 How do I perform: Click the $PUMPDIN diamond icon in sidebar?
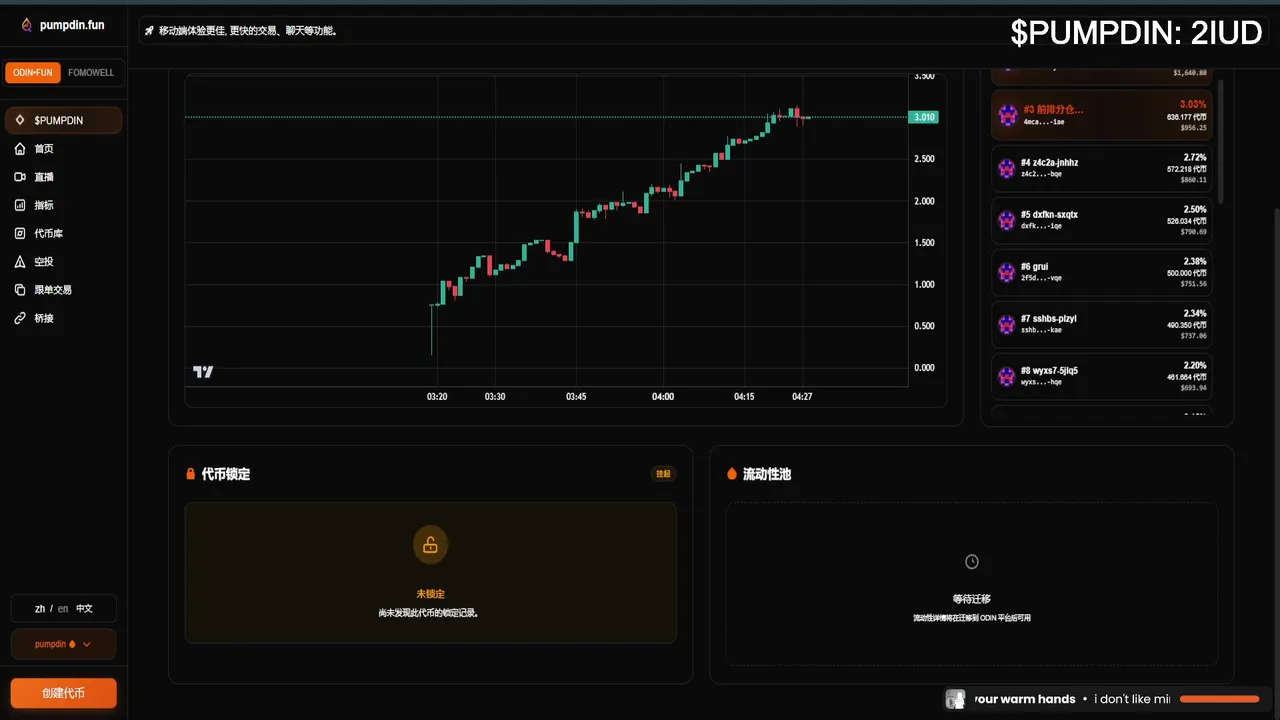click(x=20, y=120)
